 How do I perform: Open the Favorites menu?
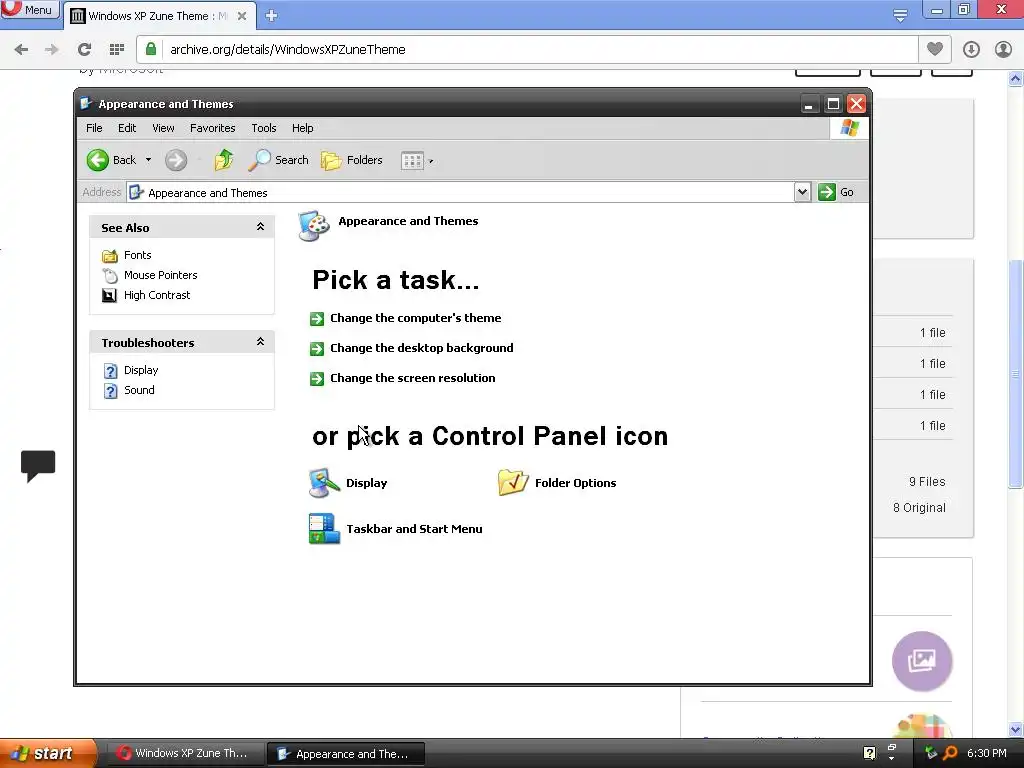[x=212, y=128]
